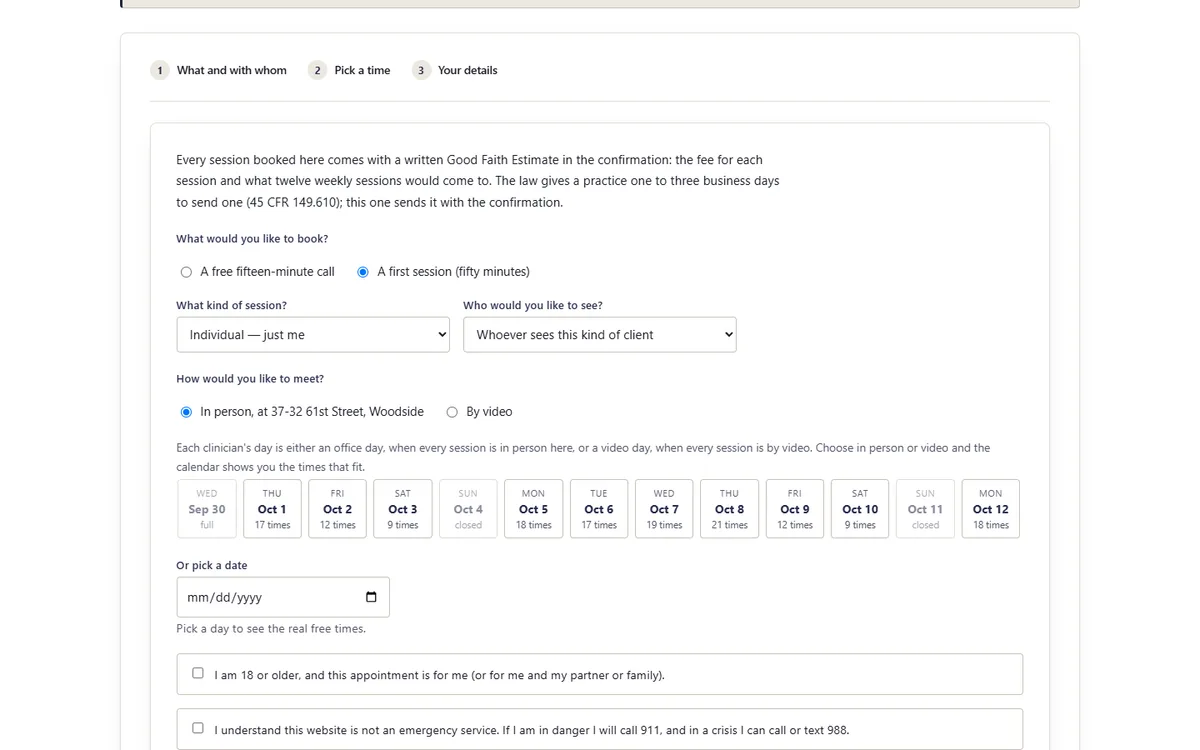Pick Tuesday Oct 6 with 17 times
The height and width of the screenshot is (750, 1200).
tap(599, 509)
